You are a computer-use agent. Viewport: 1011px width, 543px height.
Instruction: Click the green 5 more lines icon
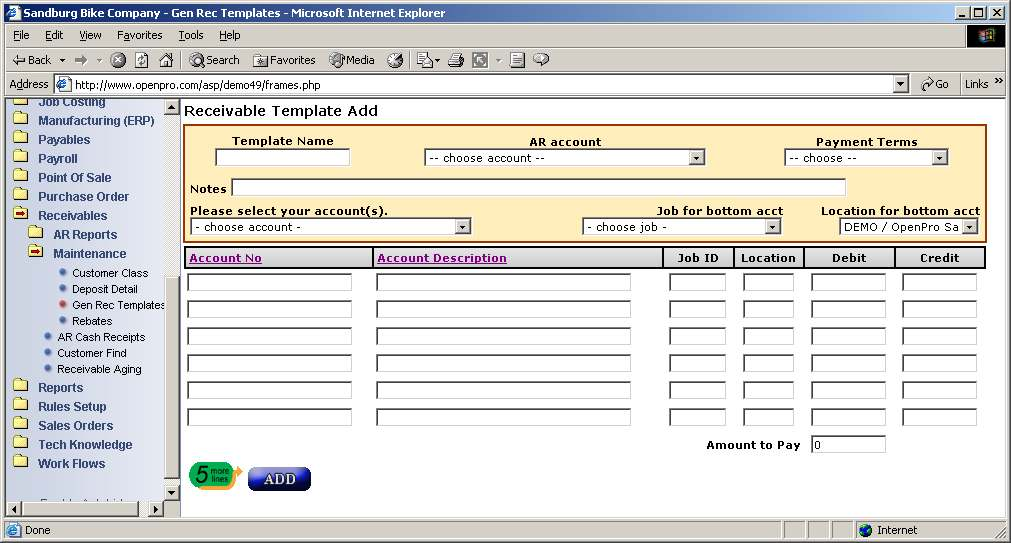214,476
